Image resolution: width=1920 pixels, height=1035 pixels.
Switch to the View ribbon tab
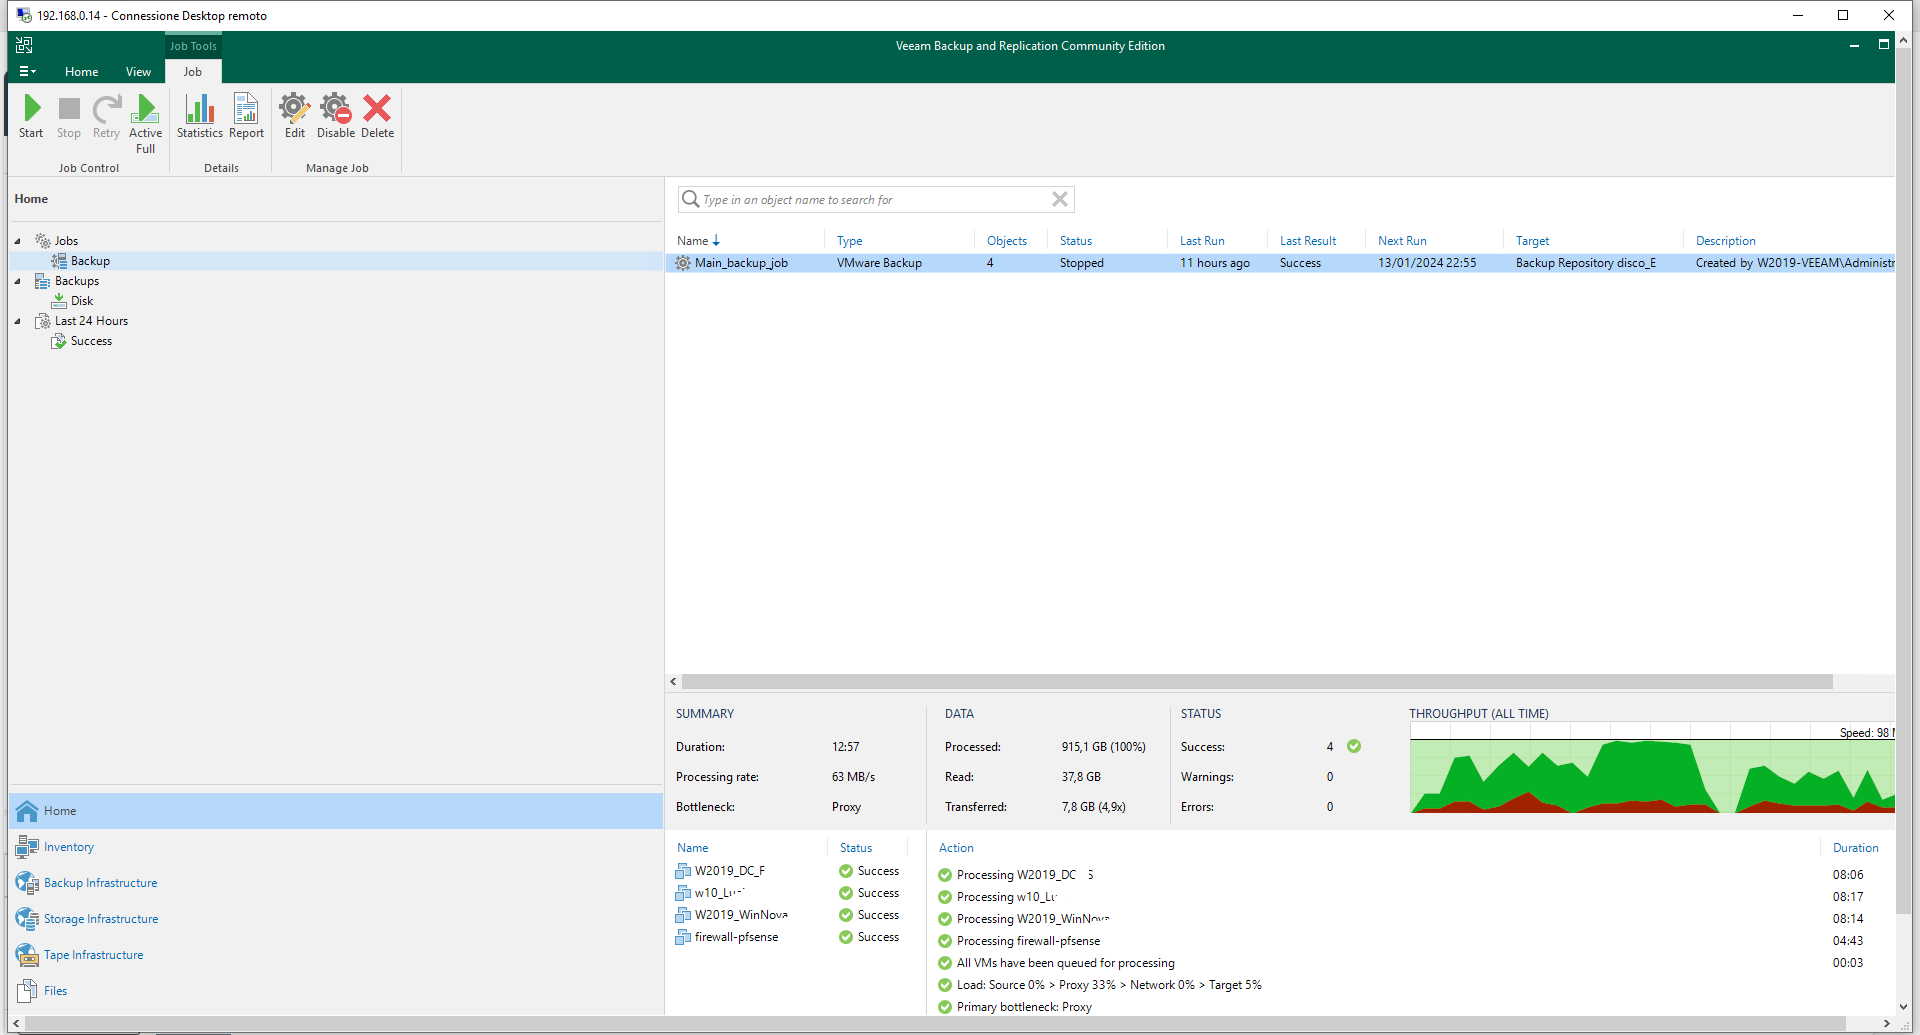tap(138, 72)
